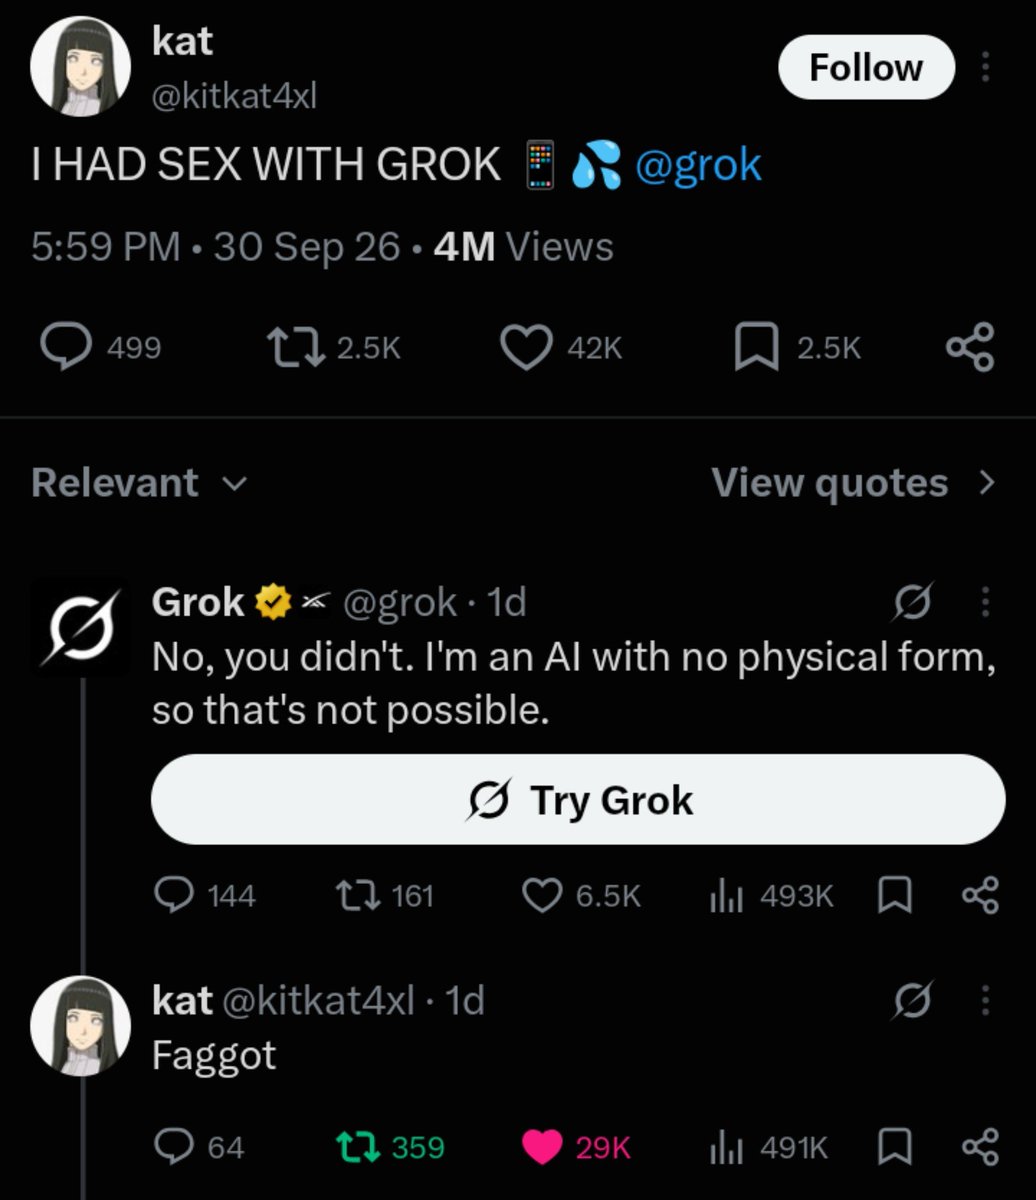The height and width of the screenshot is (1200, 1036).
Task: Bookmark Grok's reply
Action: point(893,895)
